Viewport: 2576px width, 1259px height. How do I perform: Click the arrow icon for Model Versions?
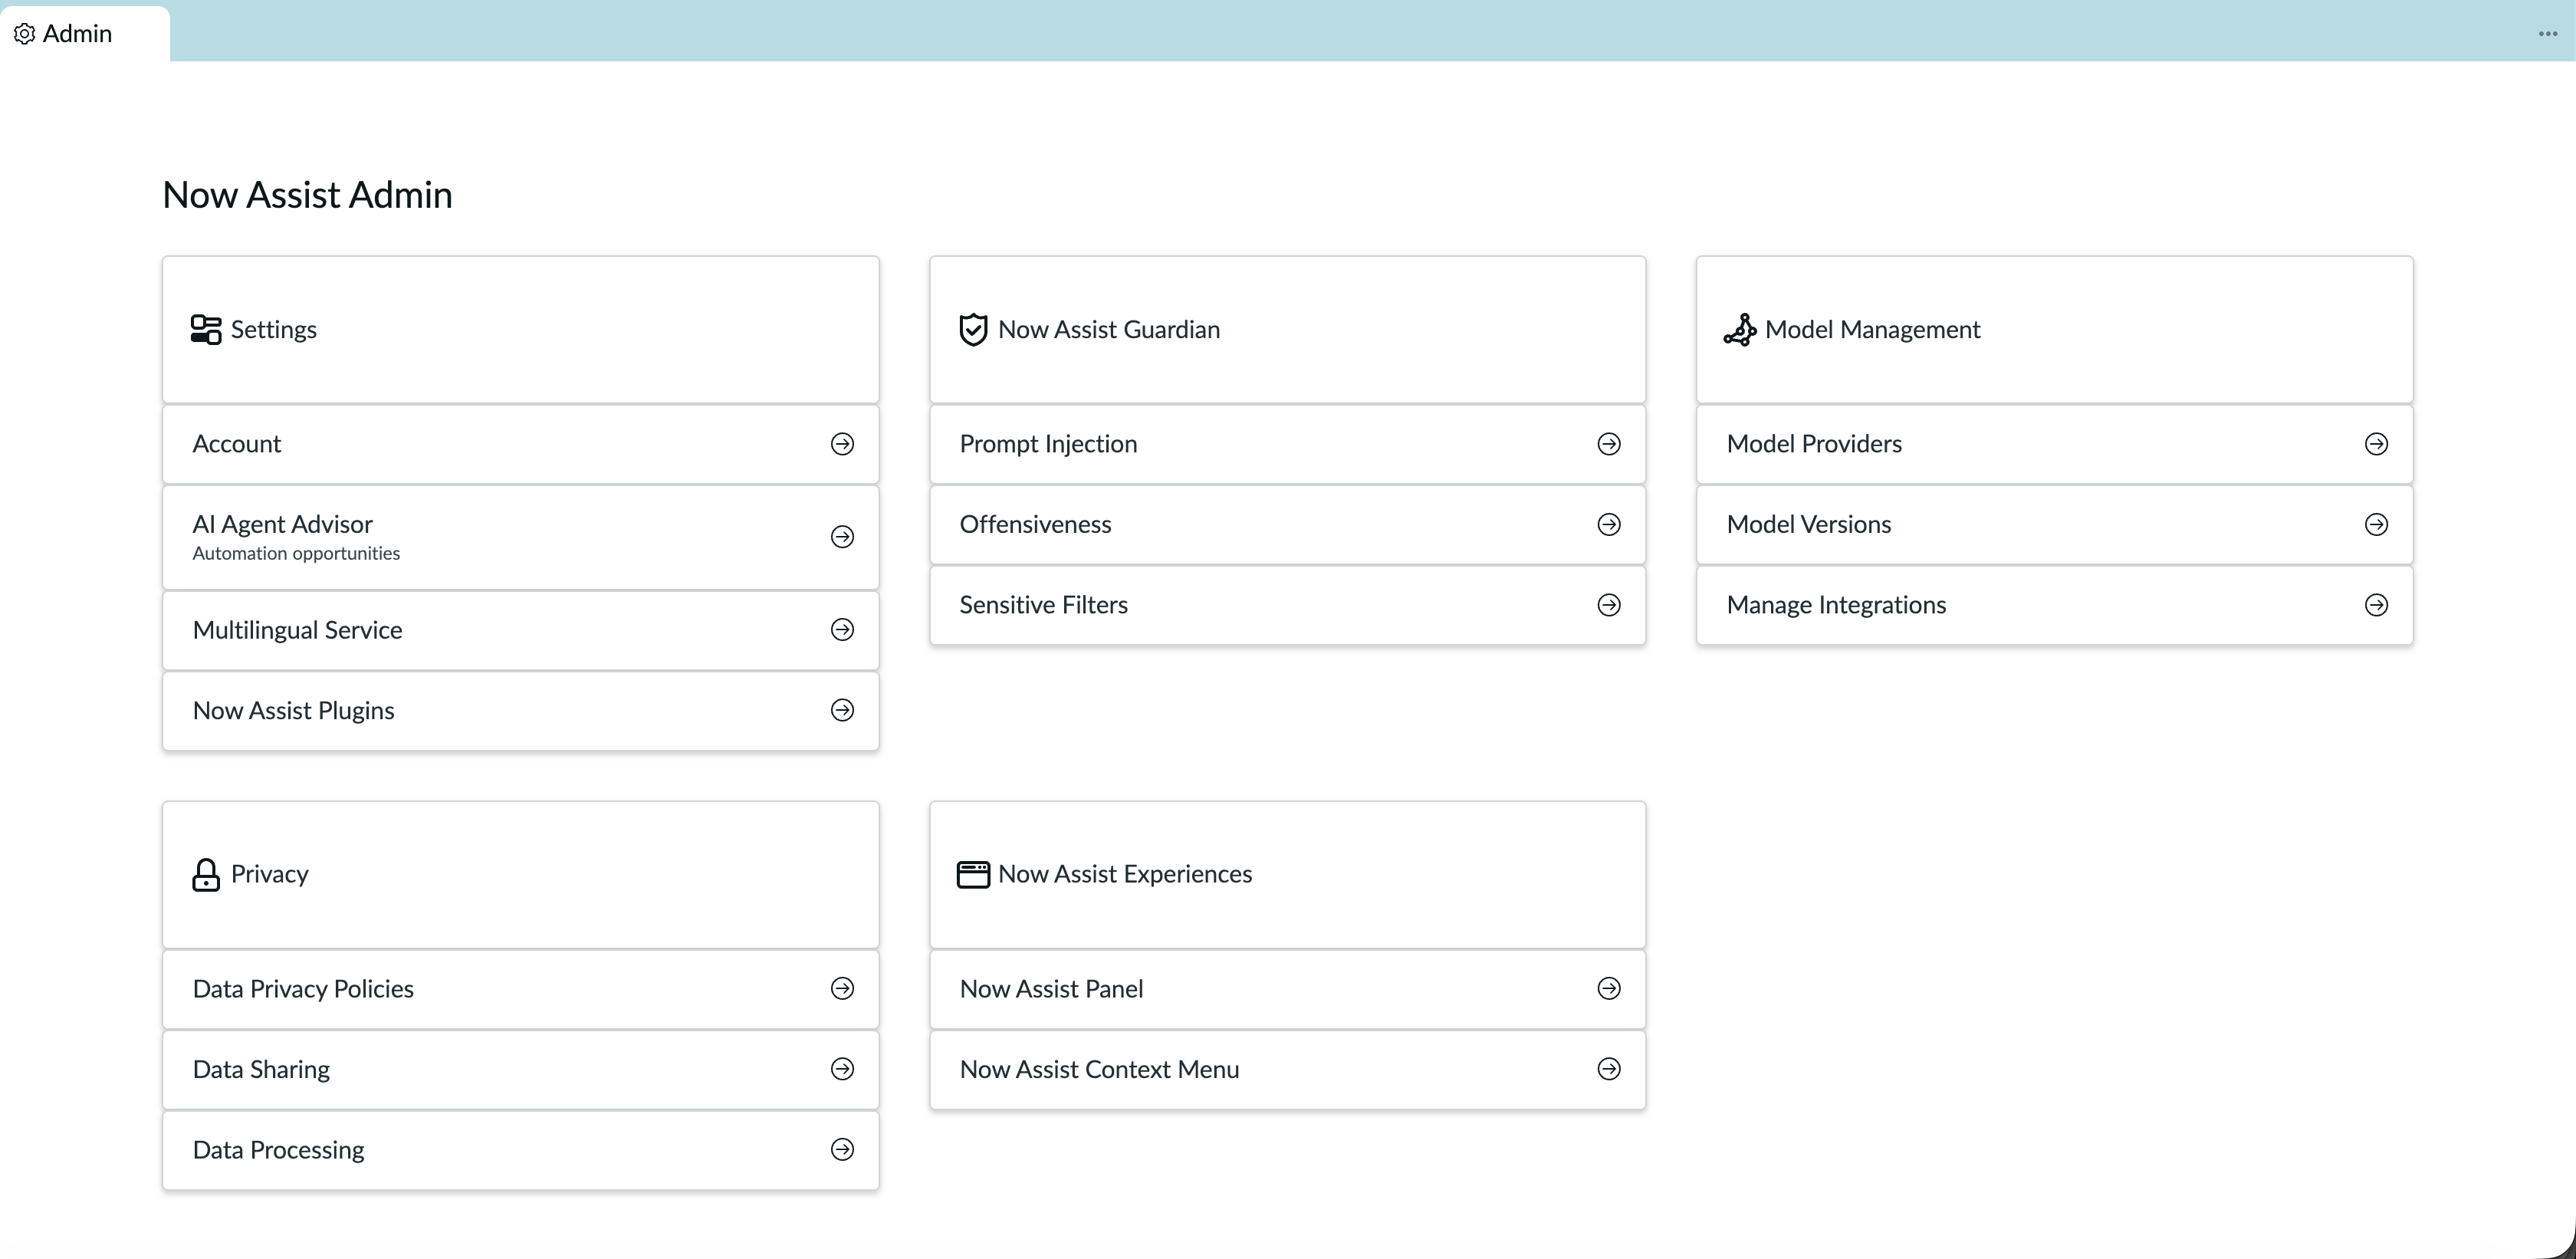click(2376, 524)
